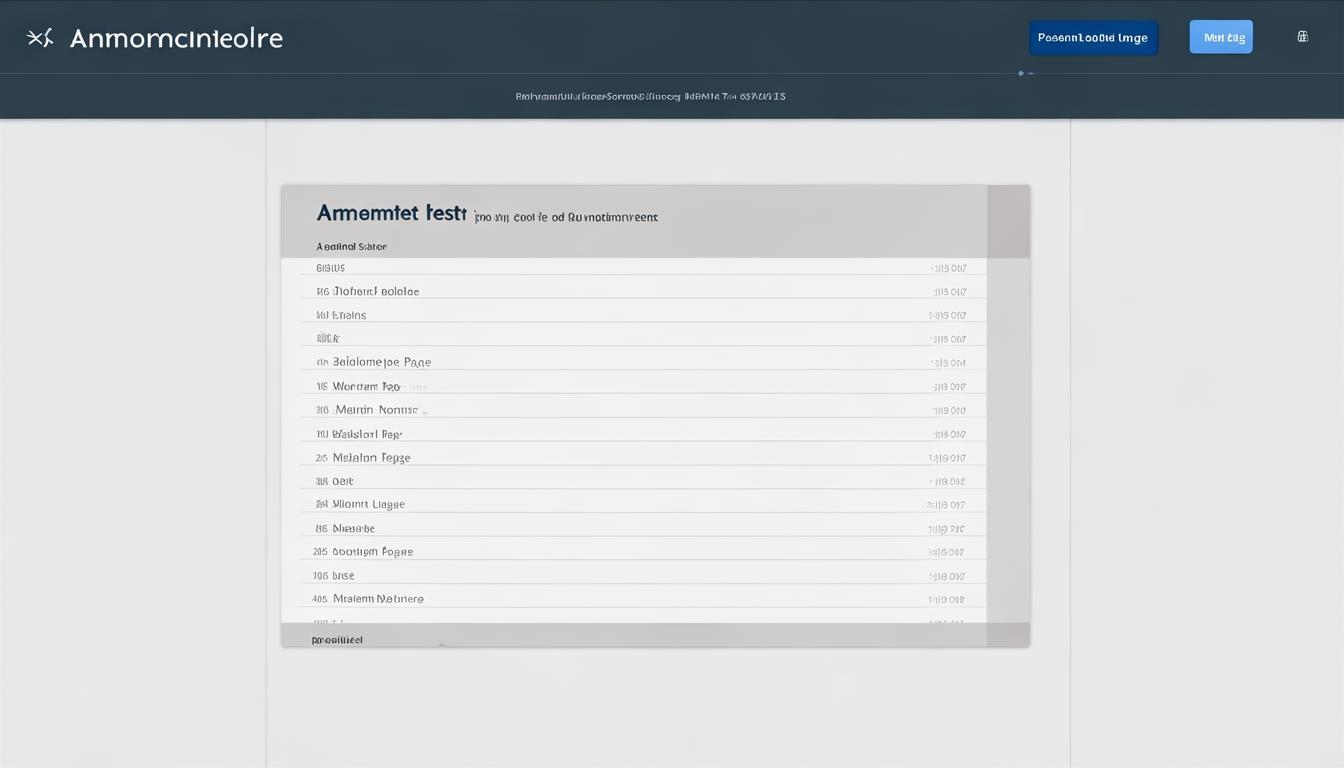This screenshot has height=768, width=1344.
Task: Select the Jhohentl bolotoe list row
Action: (375, 292)
